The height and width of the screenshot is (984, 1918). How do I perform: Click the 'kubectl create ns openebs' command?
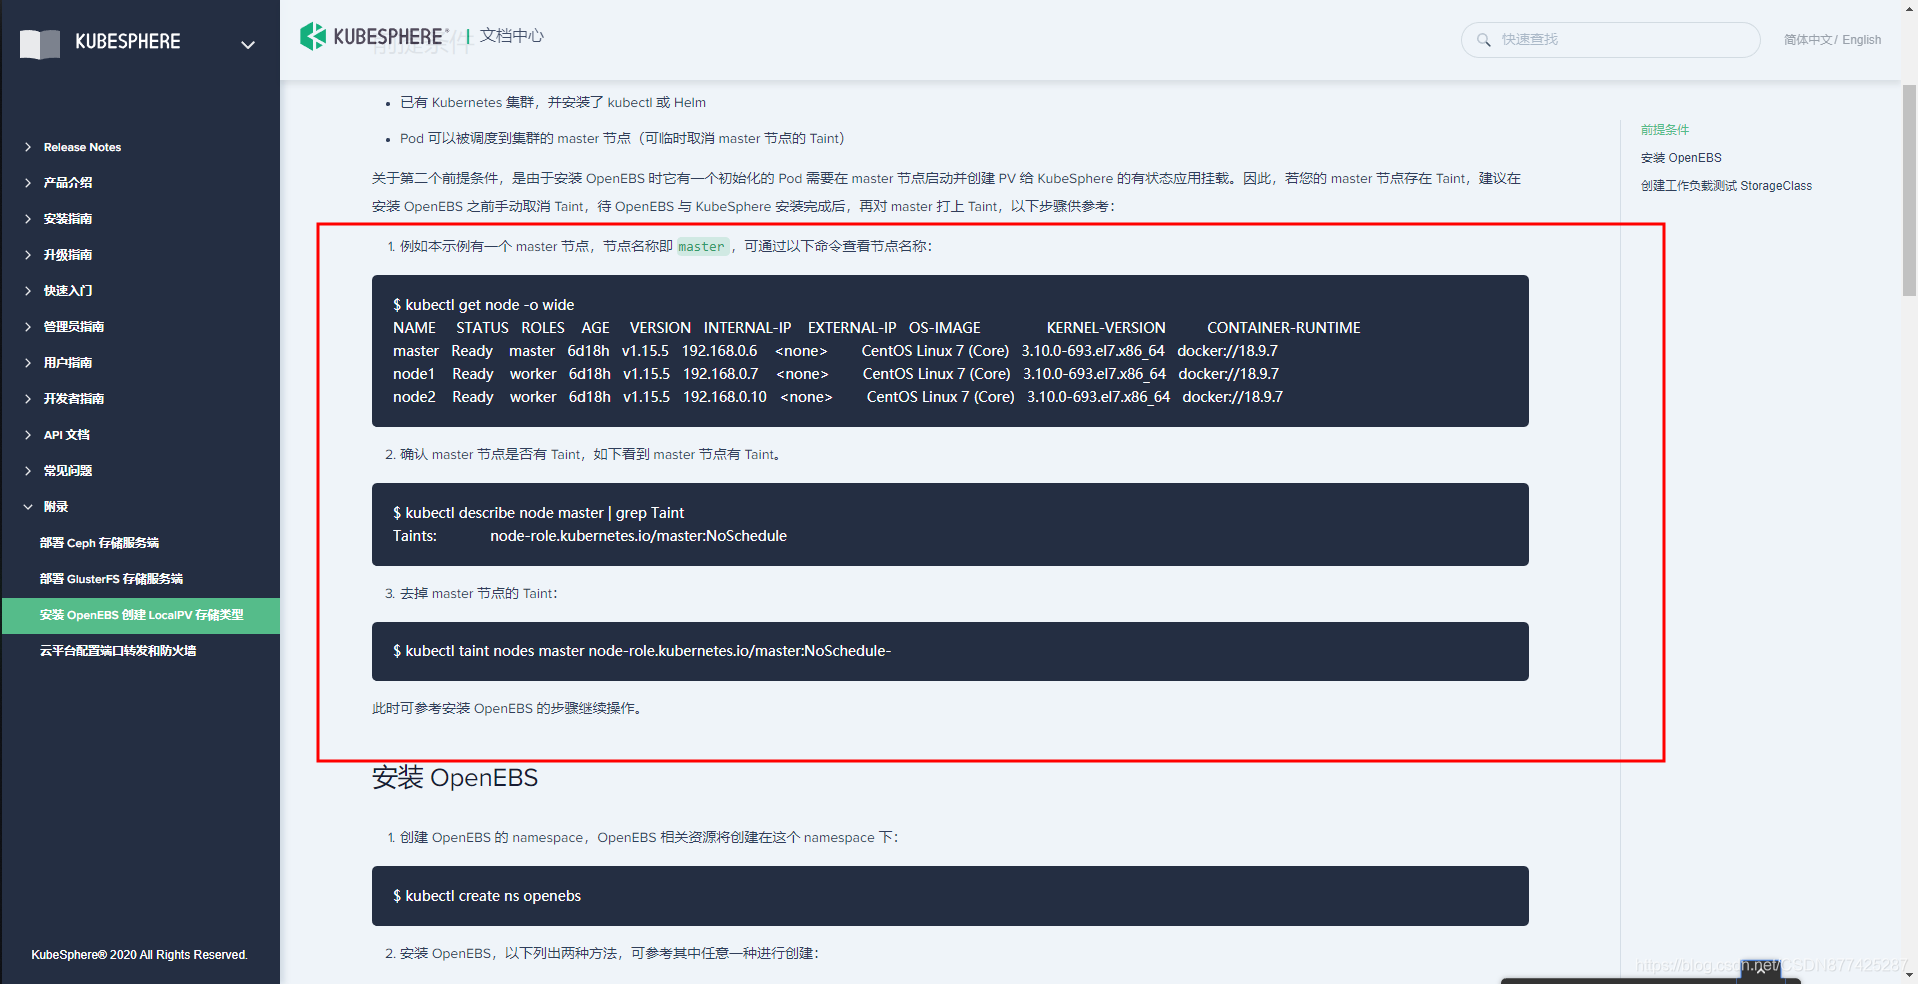487,896
